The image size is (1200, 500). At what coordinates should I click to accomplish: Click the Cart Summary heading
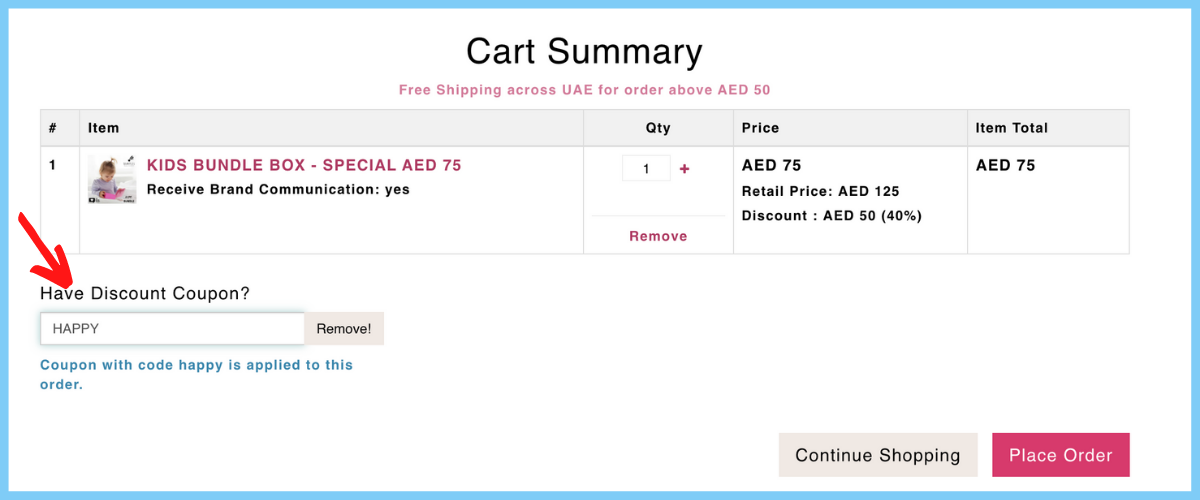tap(584, 50)
